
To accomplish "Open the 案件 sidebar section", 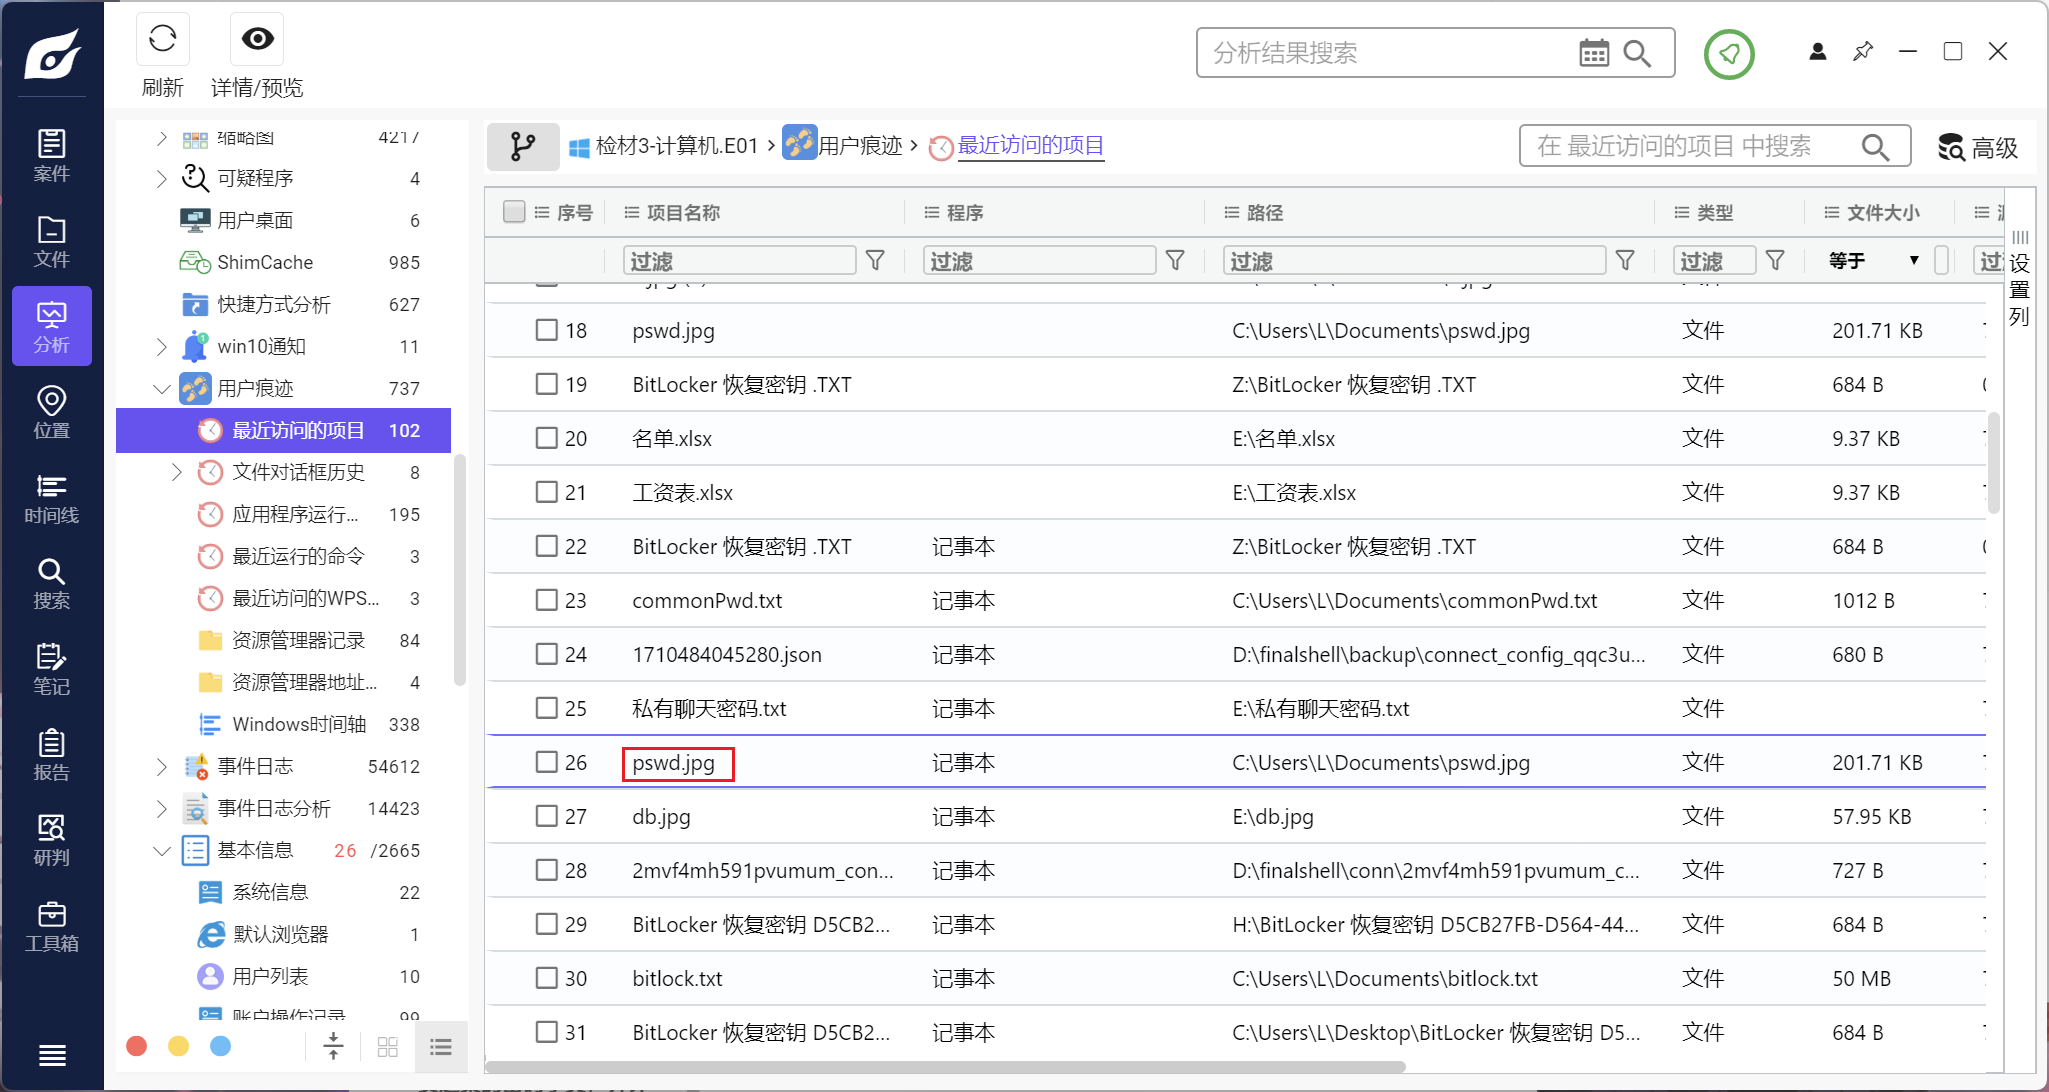I will point(52,155).
